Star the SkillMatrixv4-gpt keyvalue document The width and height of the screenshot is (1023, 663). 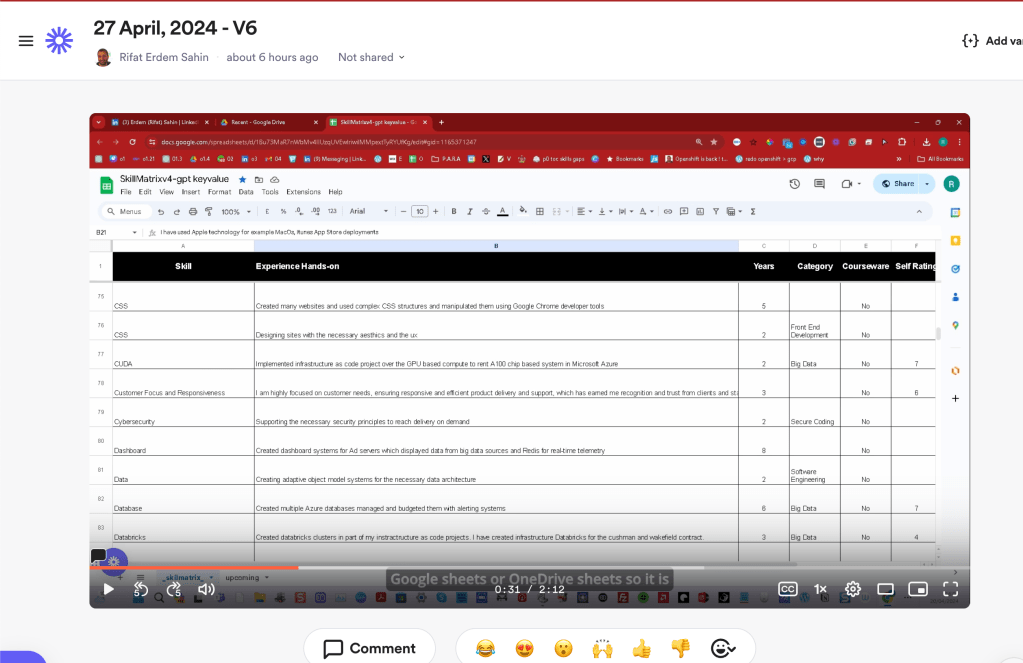tap(243, 179)
